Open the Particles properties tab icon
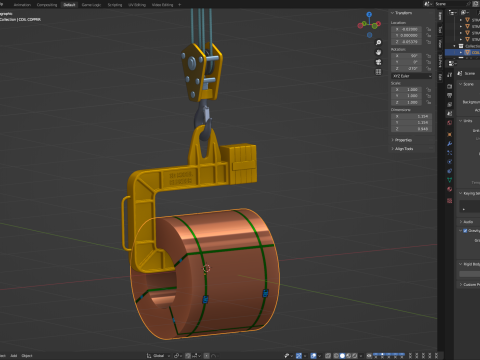 pyautogui.click(x=449, y=153)
